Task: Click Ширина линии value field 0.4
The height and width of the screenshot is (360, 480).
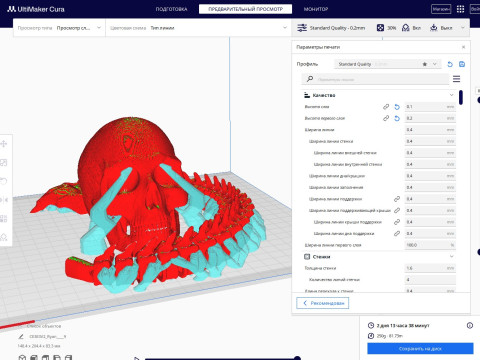Action: click(430, 130)
